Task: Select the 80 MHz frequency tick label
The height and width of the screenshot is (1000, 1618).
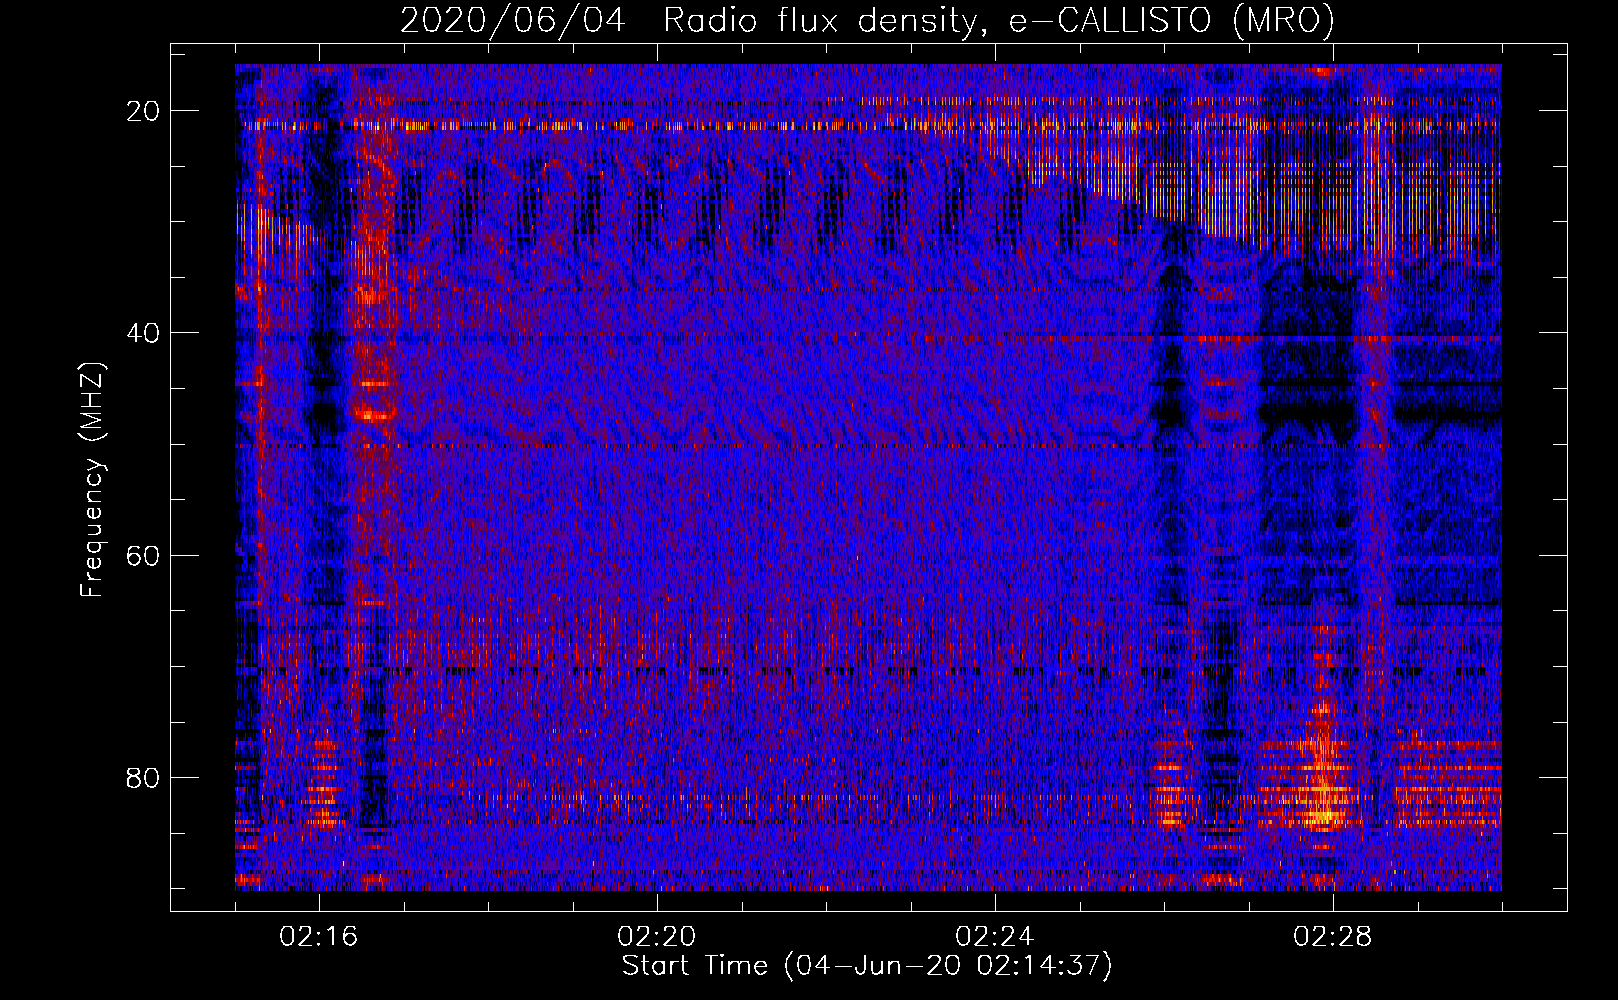Action: tap(144, 778)
